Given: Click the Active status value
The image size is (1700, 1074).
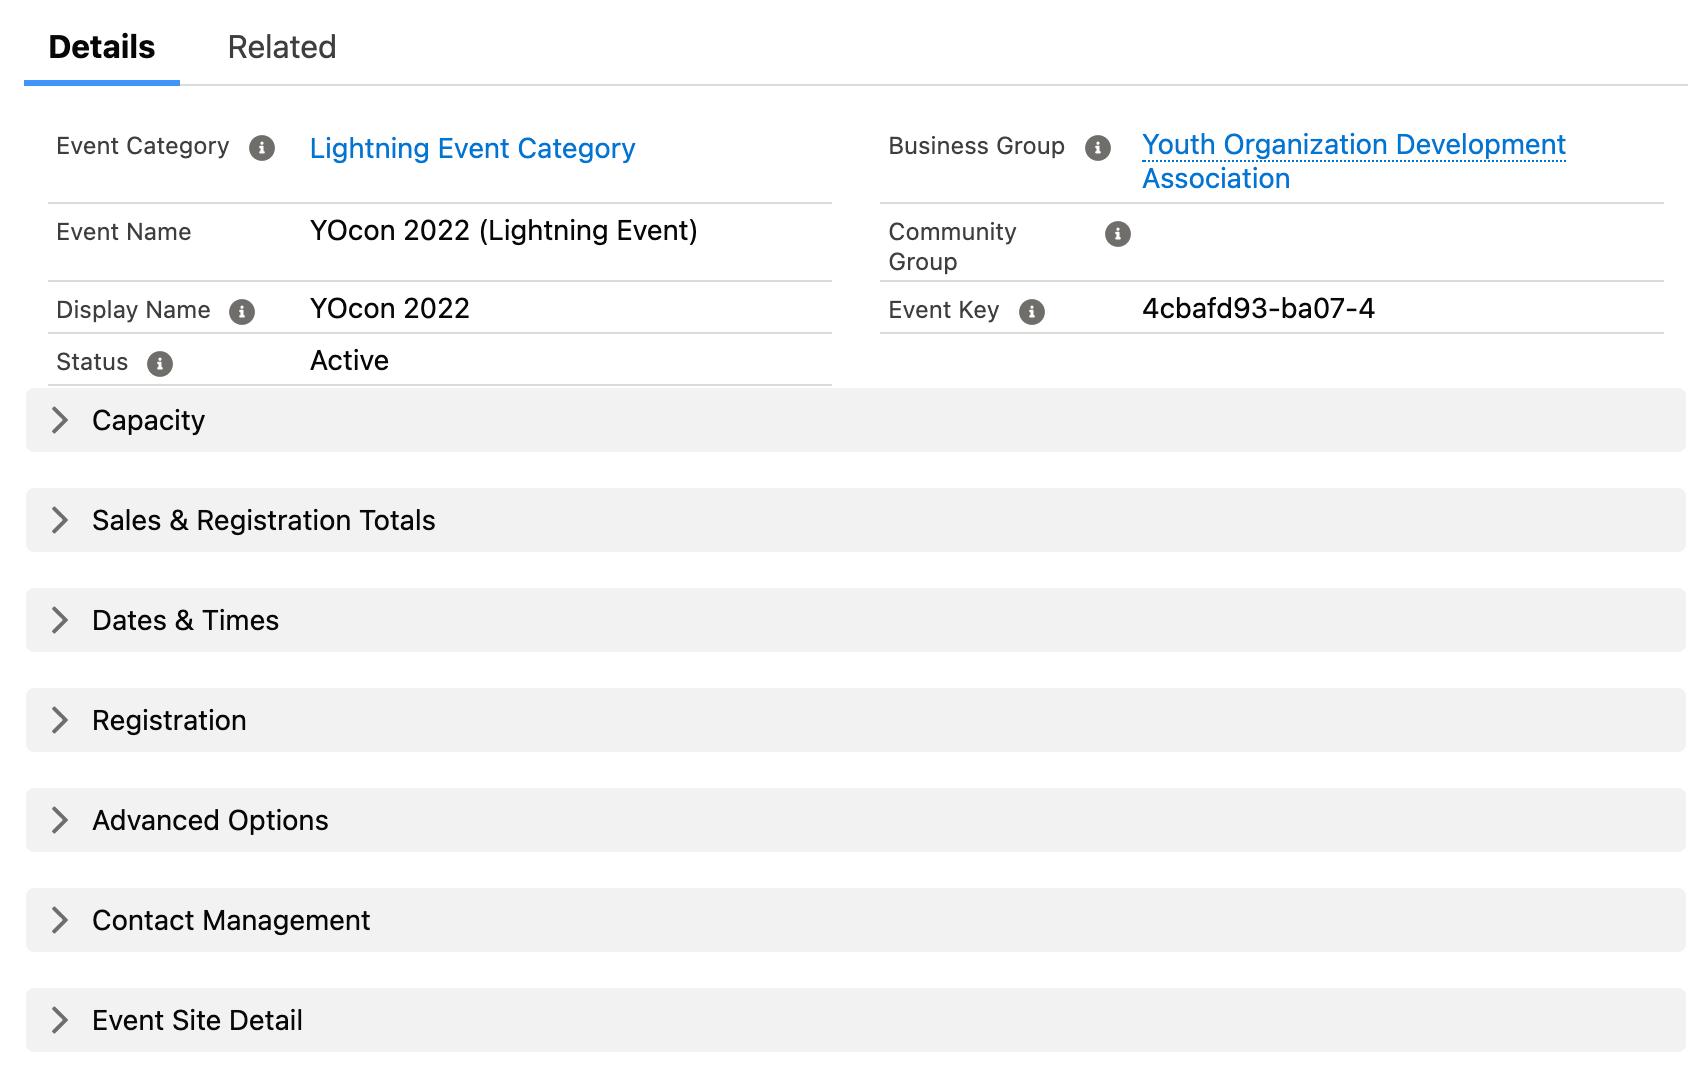Looking at the screenshot, I should tap(349, 361).
